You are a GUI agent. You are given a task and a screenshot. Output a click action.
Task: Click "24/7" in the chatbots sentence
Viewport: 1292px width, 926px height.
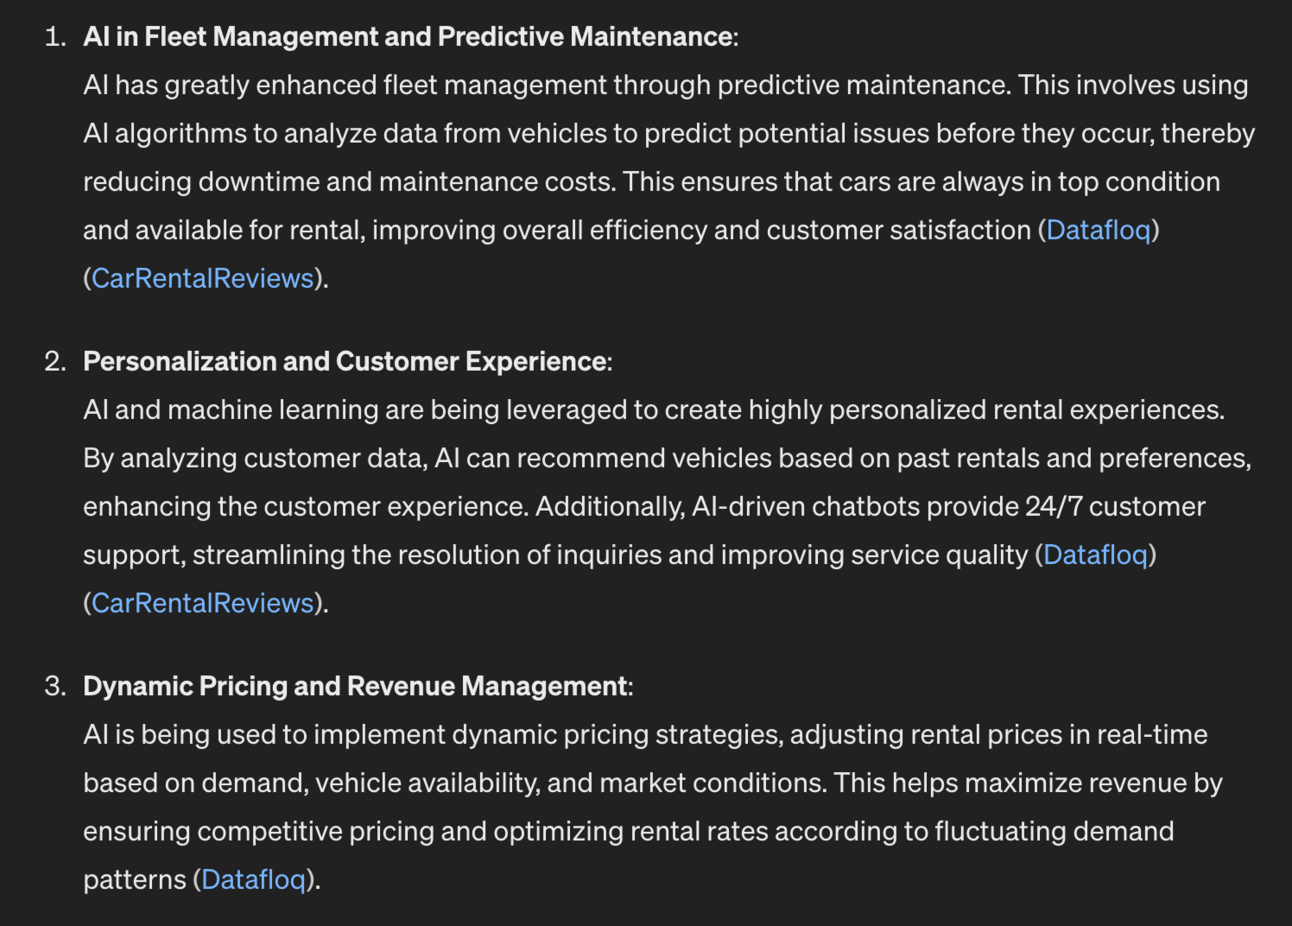coord(1054,507)
